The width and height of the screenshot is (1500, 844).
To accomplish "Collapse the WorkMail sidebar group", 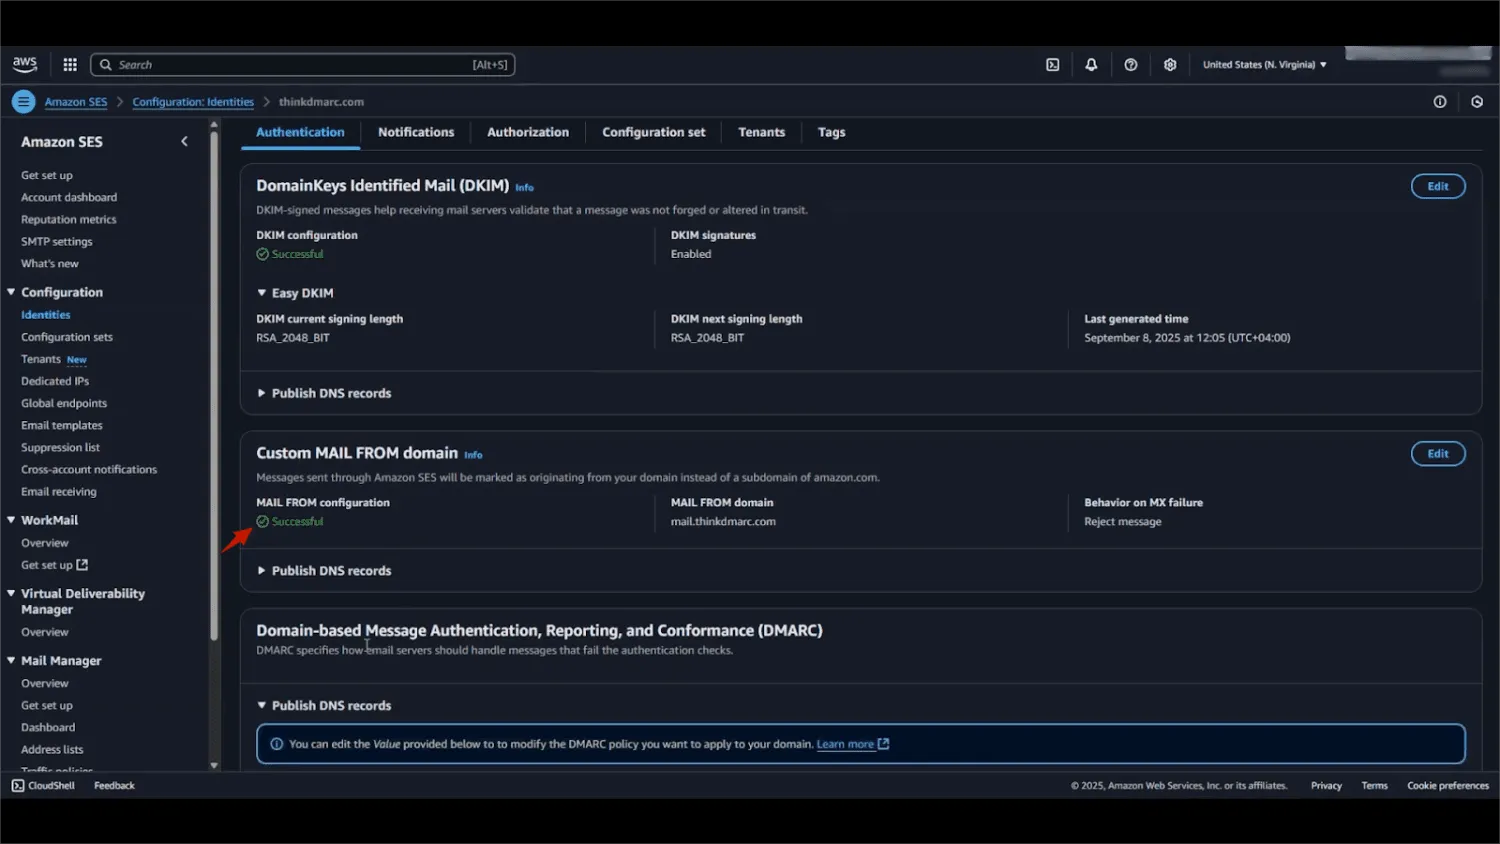I will click(x=11, y=520).
